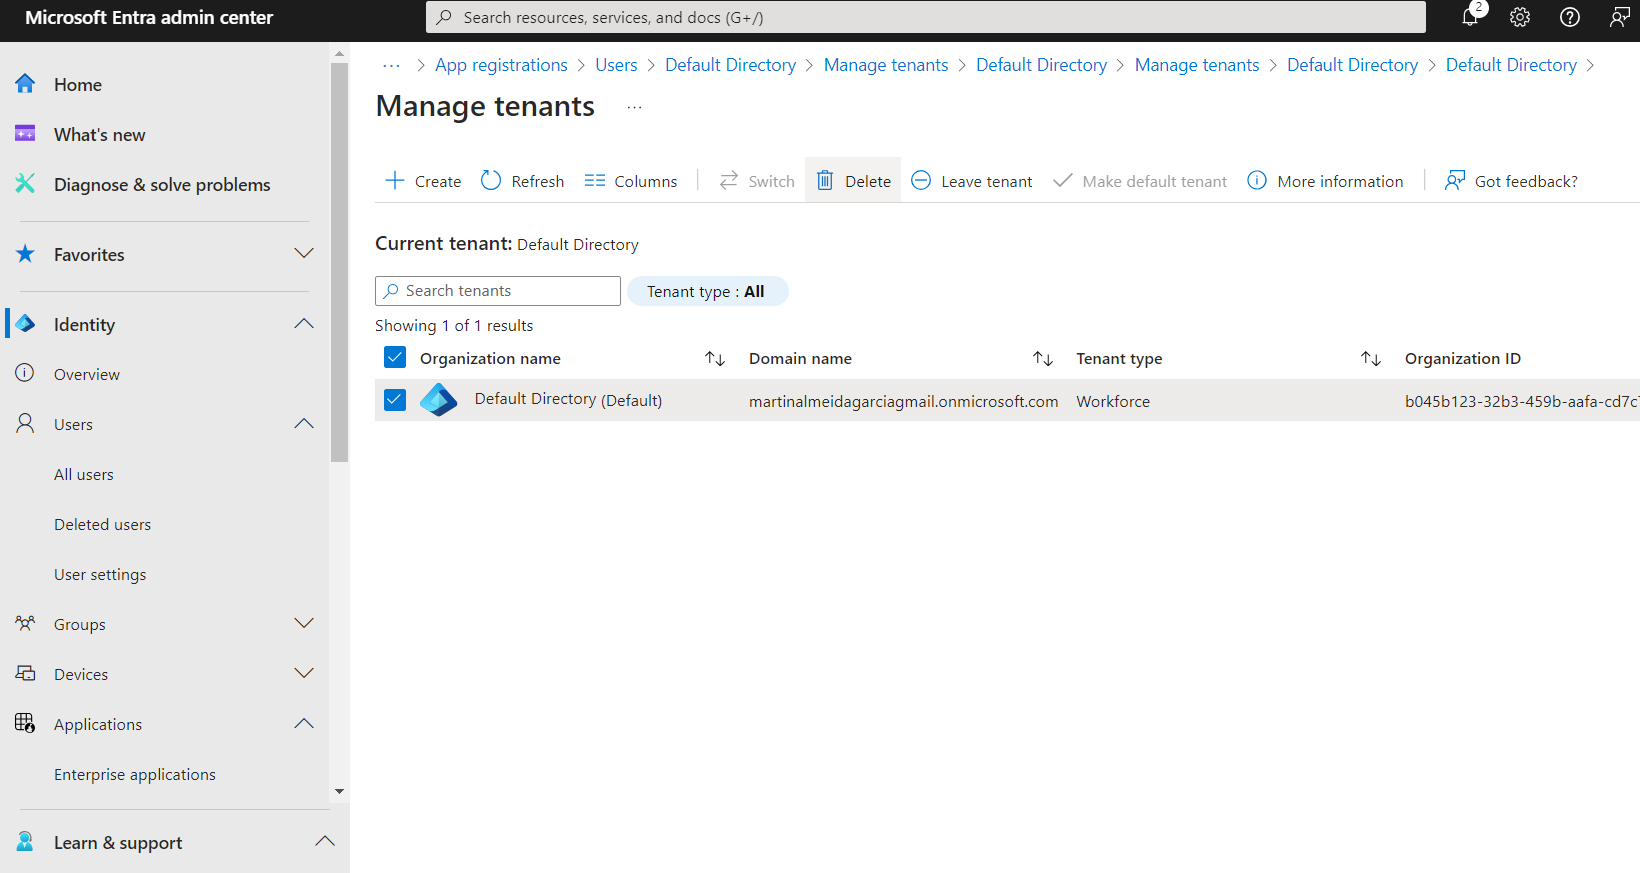Screen dimensions: 1640x873
Task: Open All users in sidebar
Action: point(84,474)
